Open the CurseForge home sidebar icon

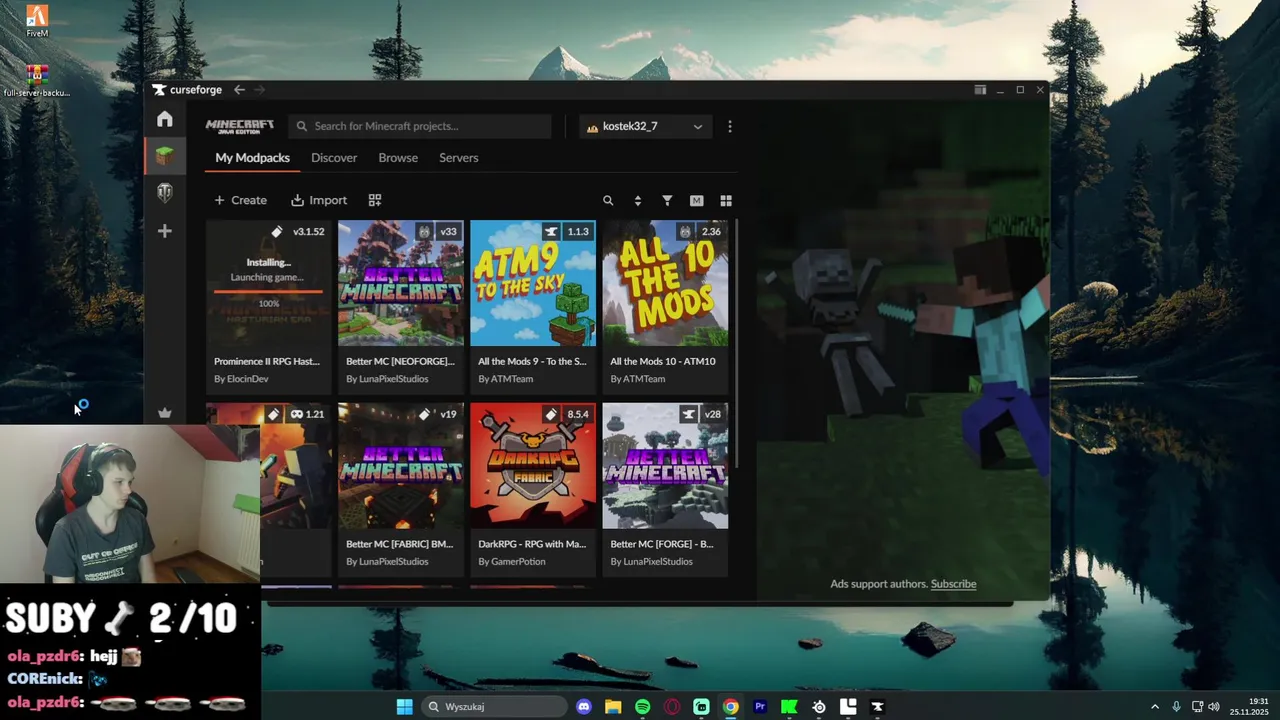tap(165, 119)
